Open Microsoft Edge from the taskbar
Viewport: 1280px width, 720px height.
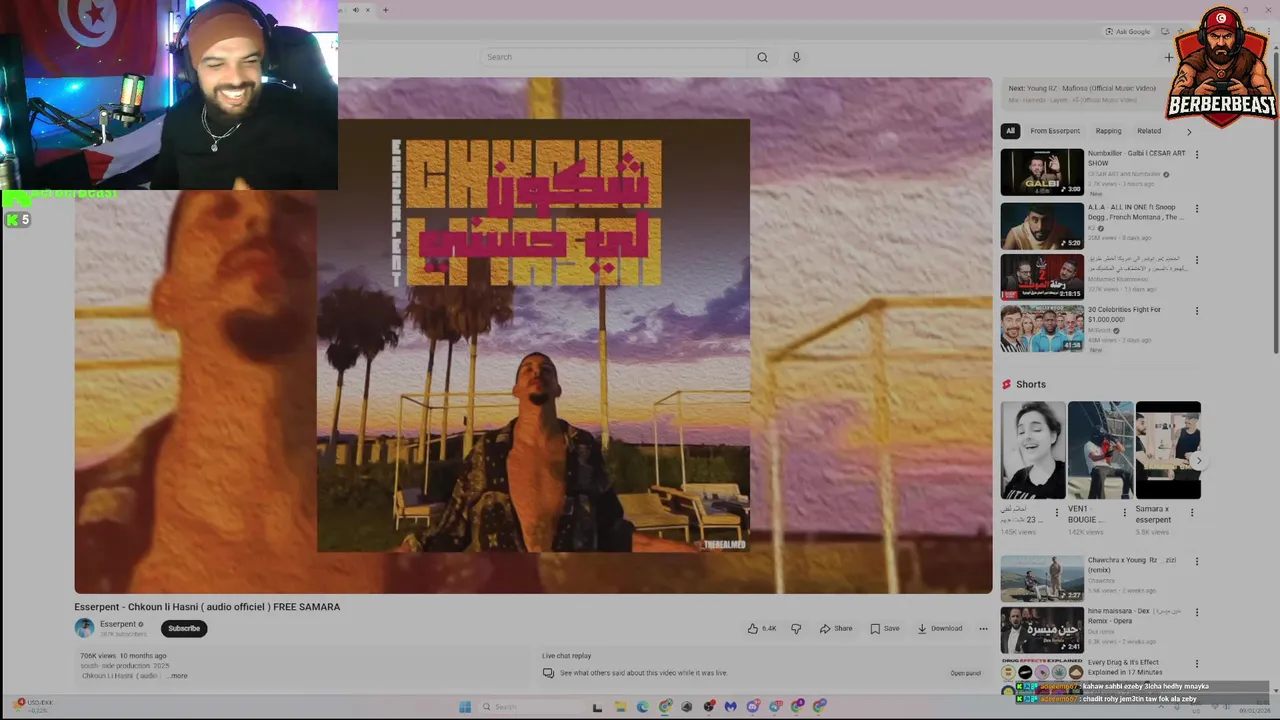click(x=642, y=707)
